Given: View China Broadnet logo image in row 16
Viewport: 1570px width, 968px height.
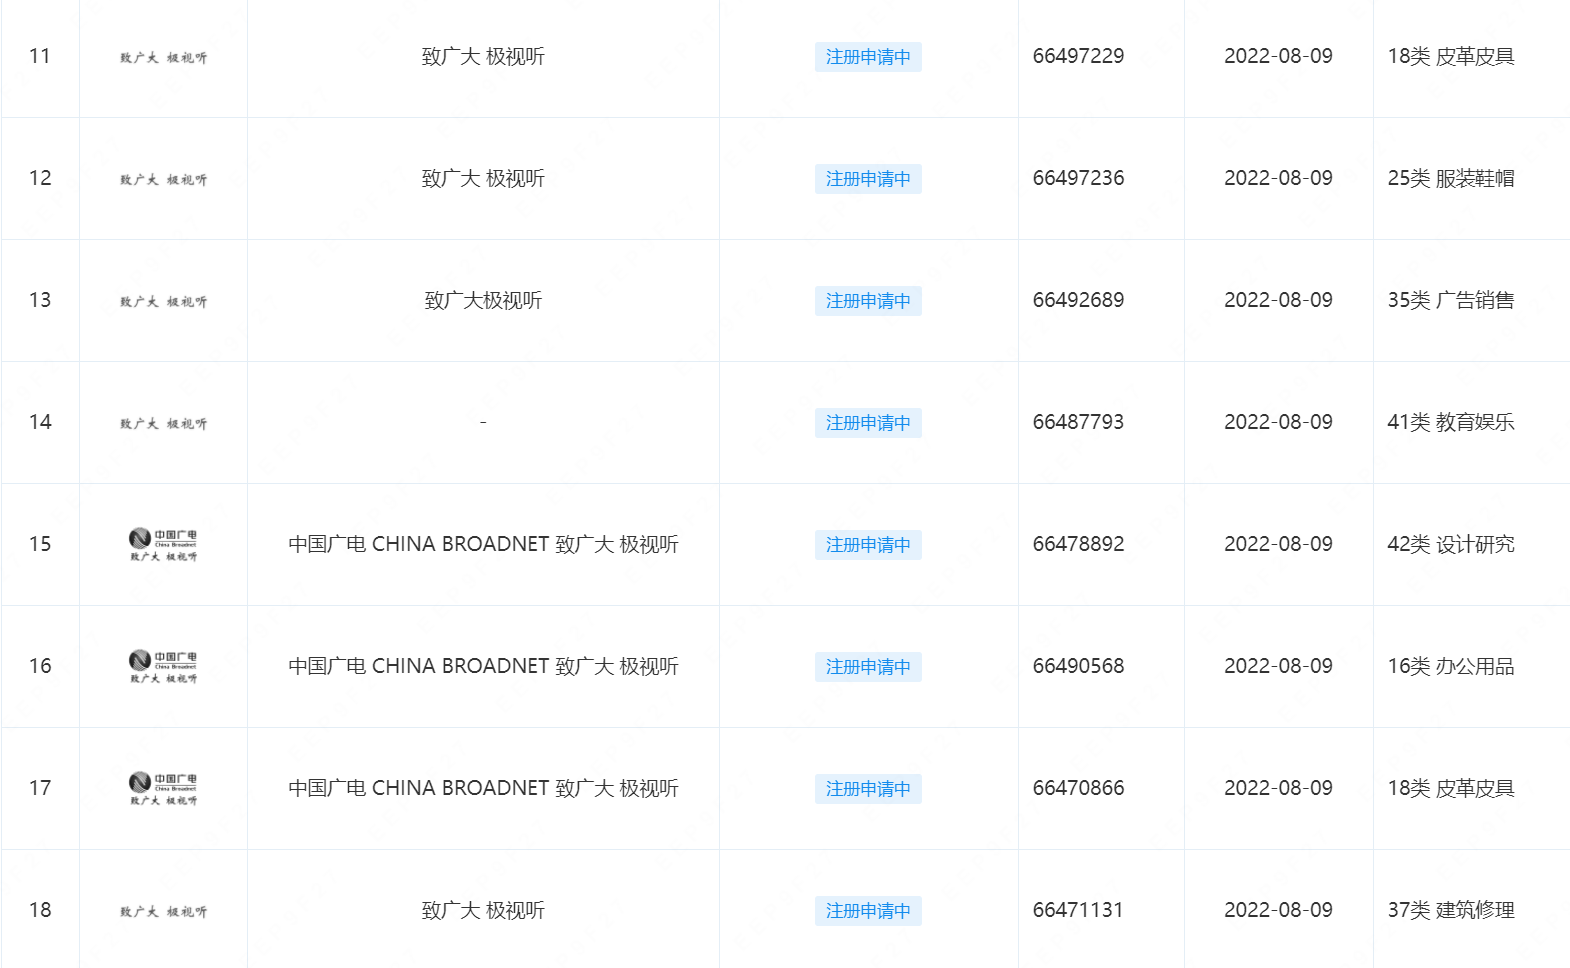Looking at the screenshot, I should point(164,666).
